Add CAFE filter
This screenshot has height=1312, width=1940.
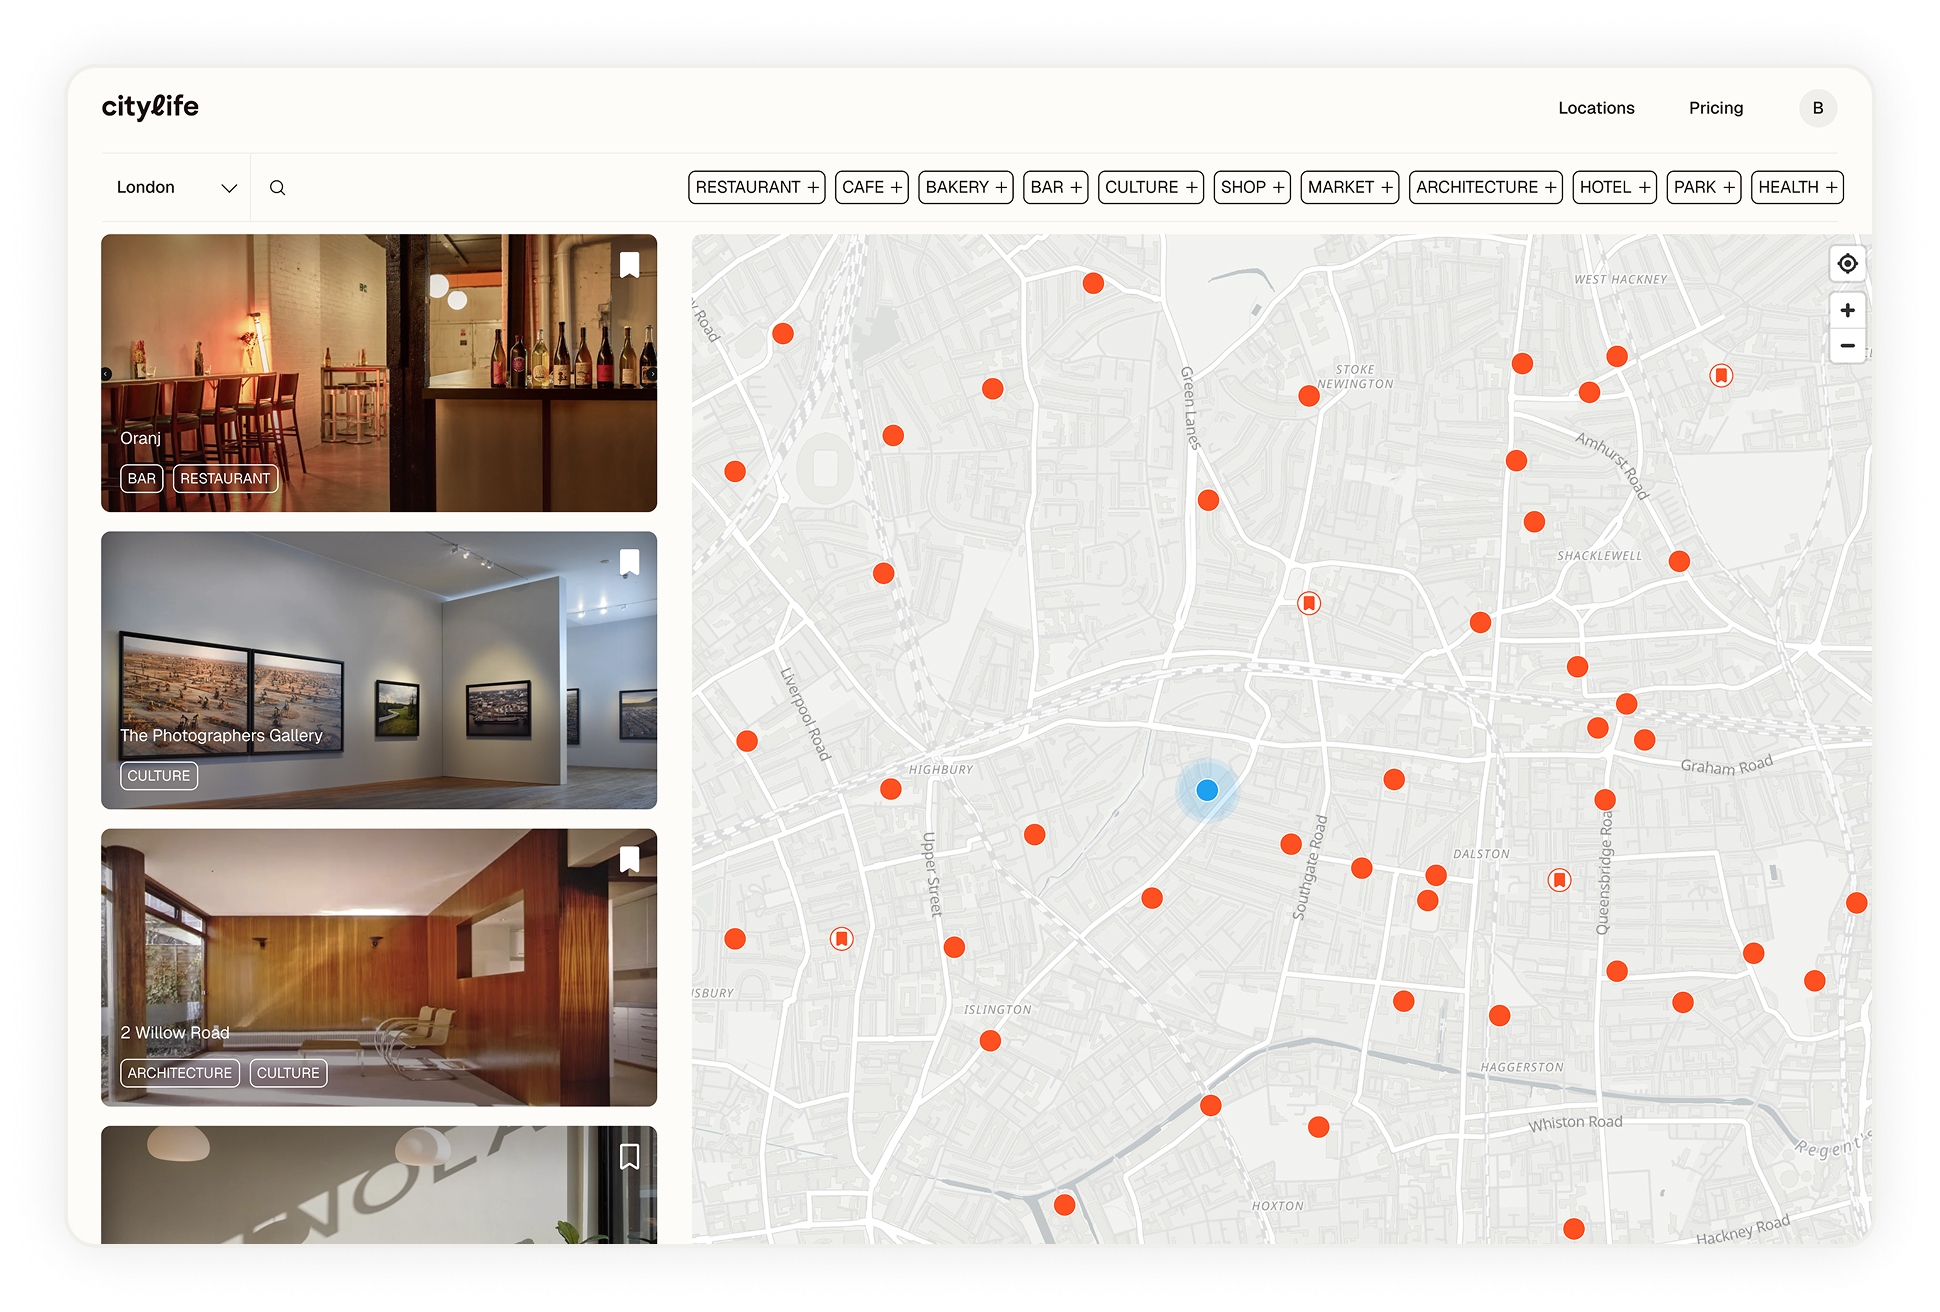[x=872, y=188]
